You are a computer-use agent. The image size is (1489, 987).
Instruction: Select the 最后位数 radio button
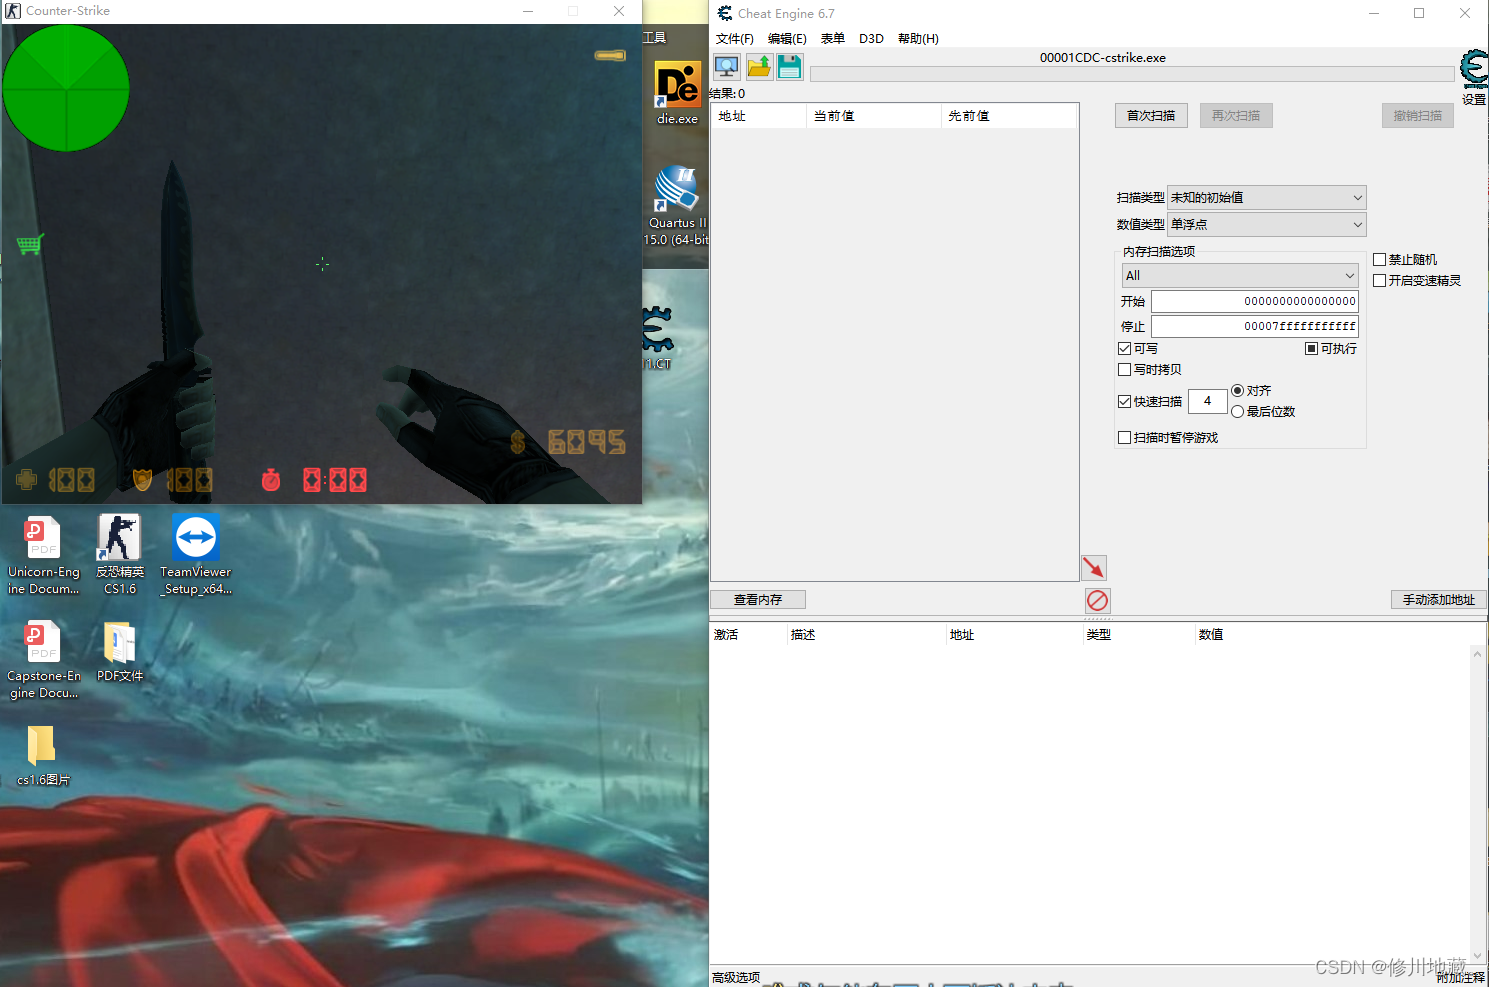(x=1238, y=412)
